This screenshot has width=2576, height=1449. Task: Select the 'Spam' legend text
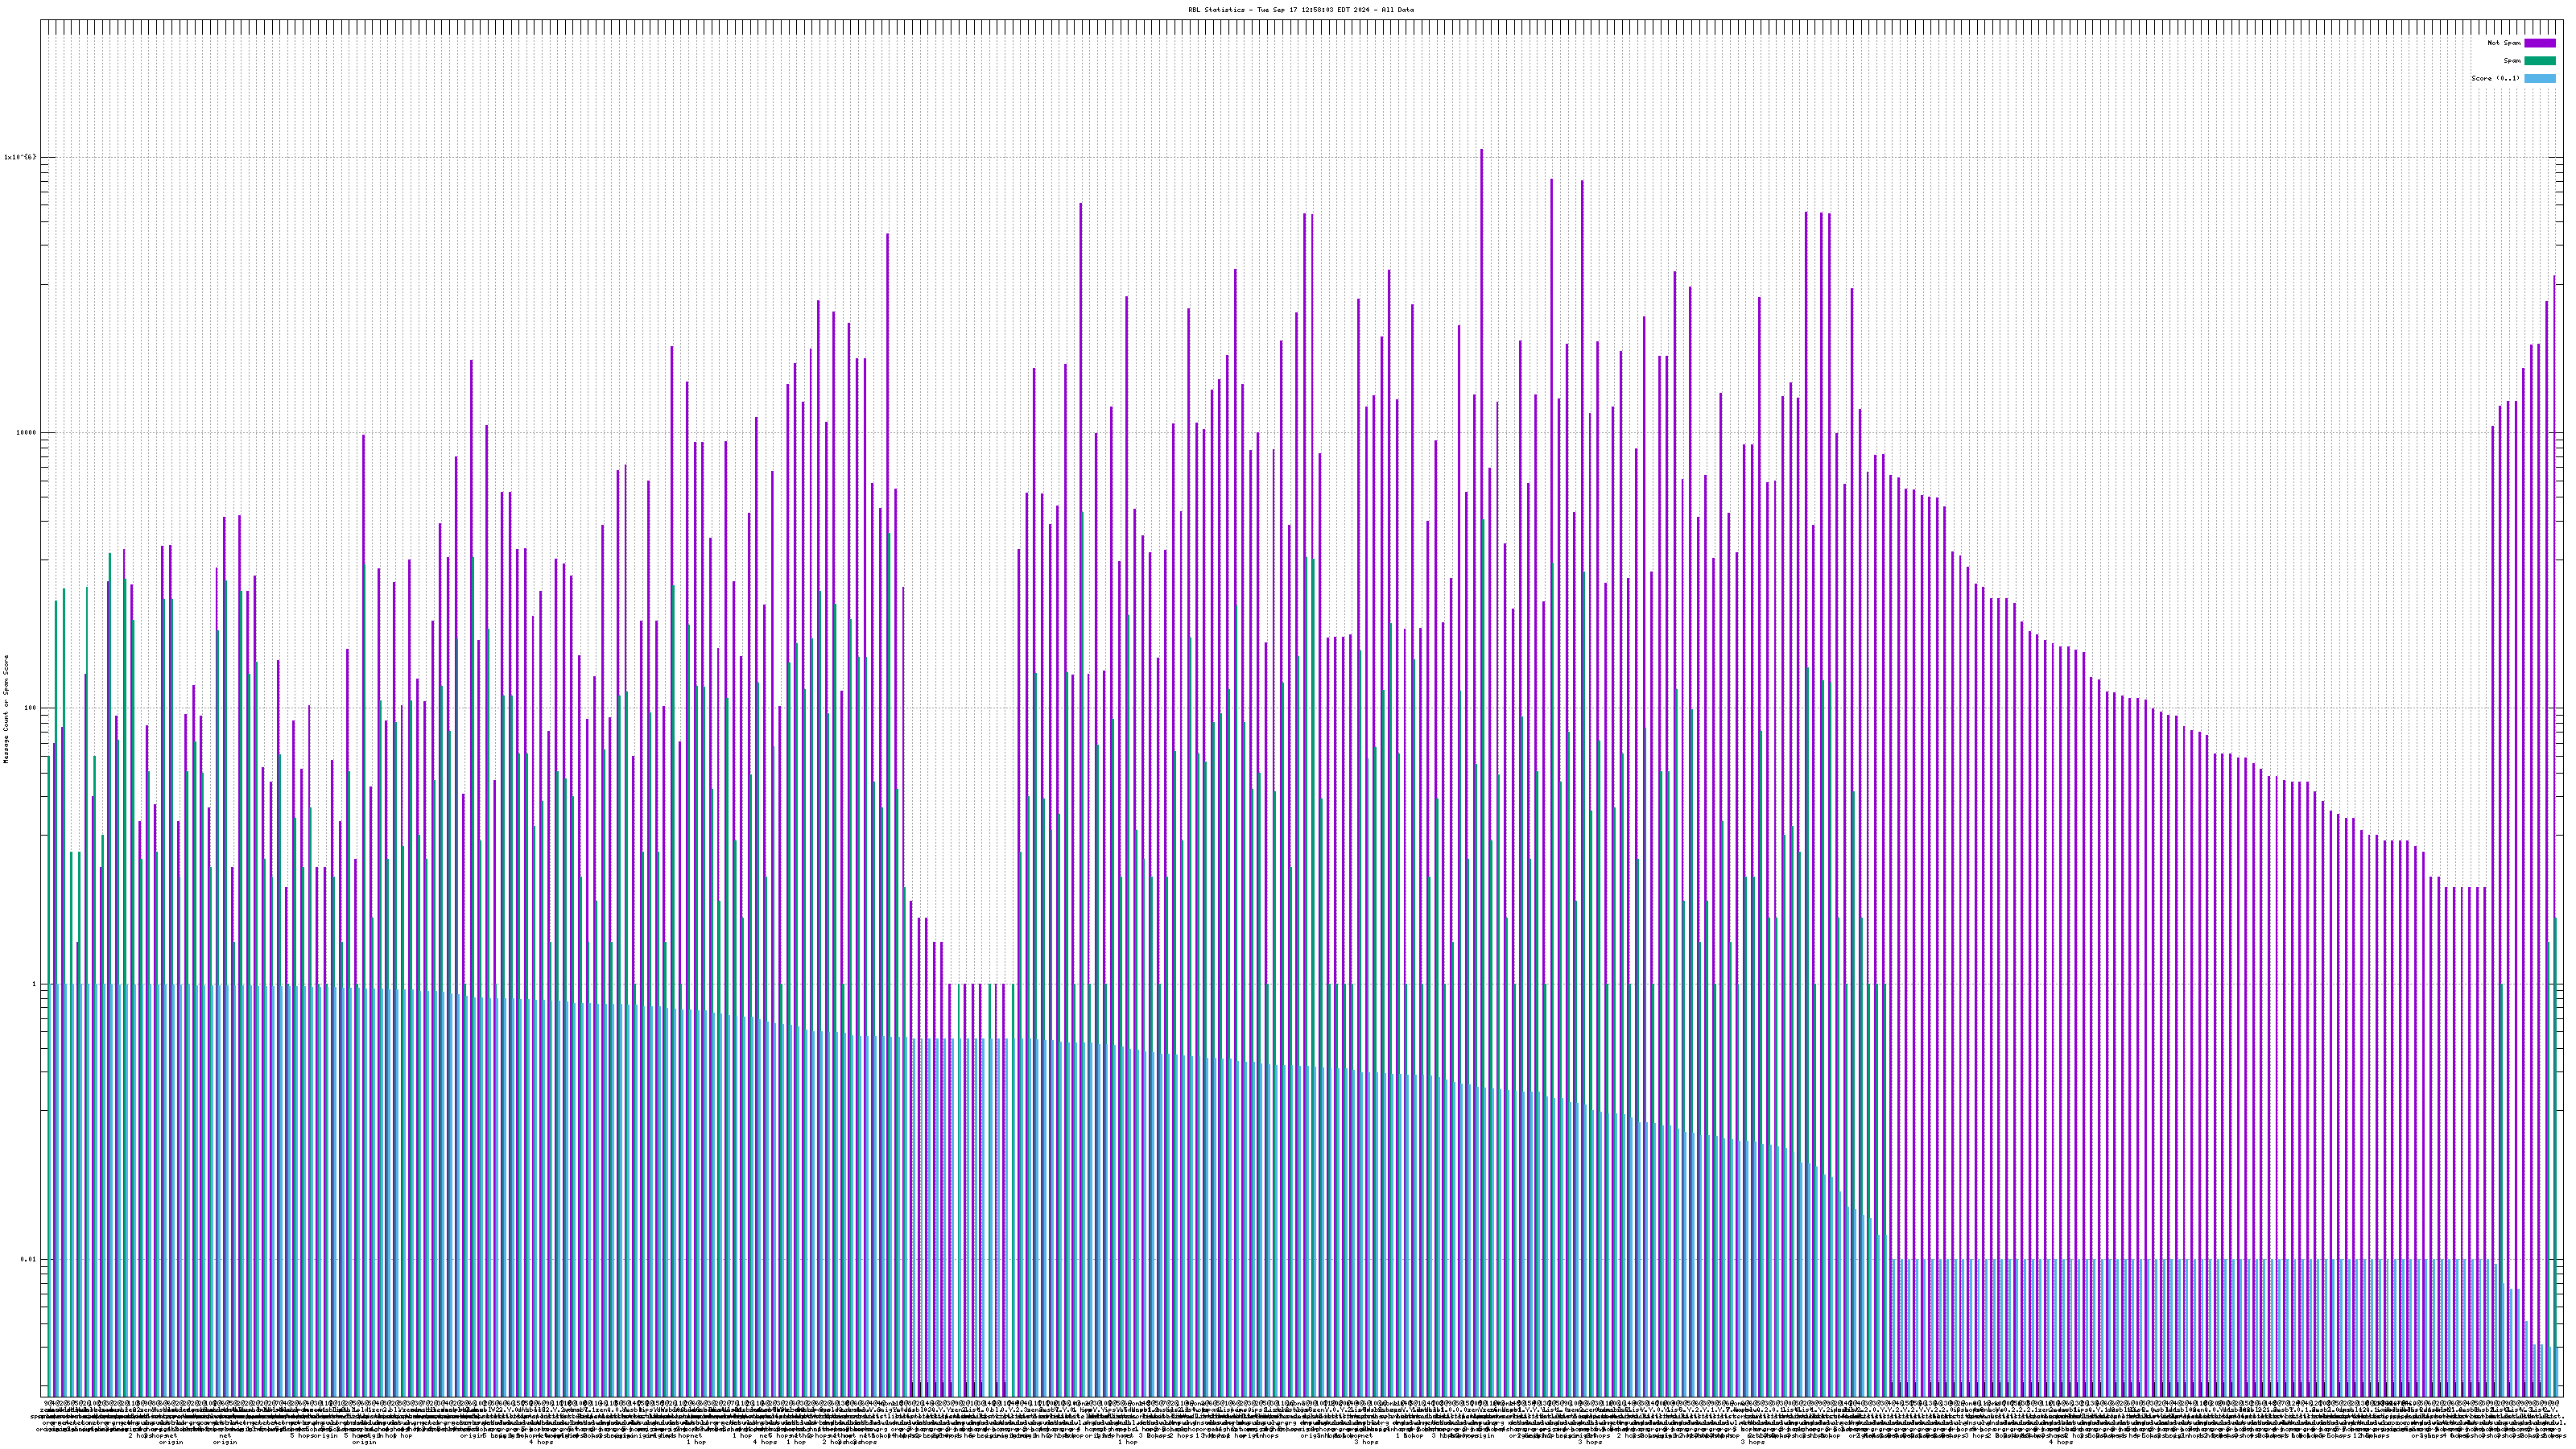[x=2512, y=61]
